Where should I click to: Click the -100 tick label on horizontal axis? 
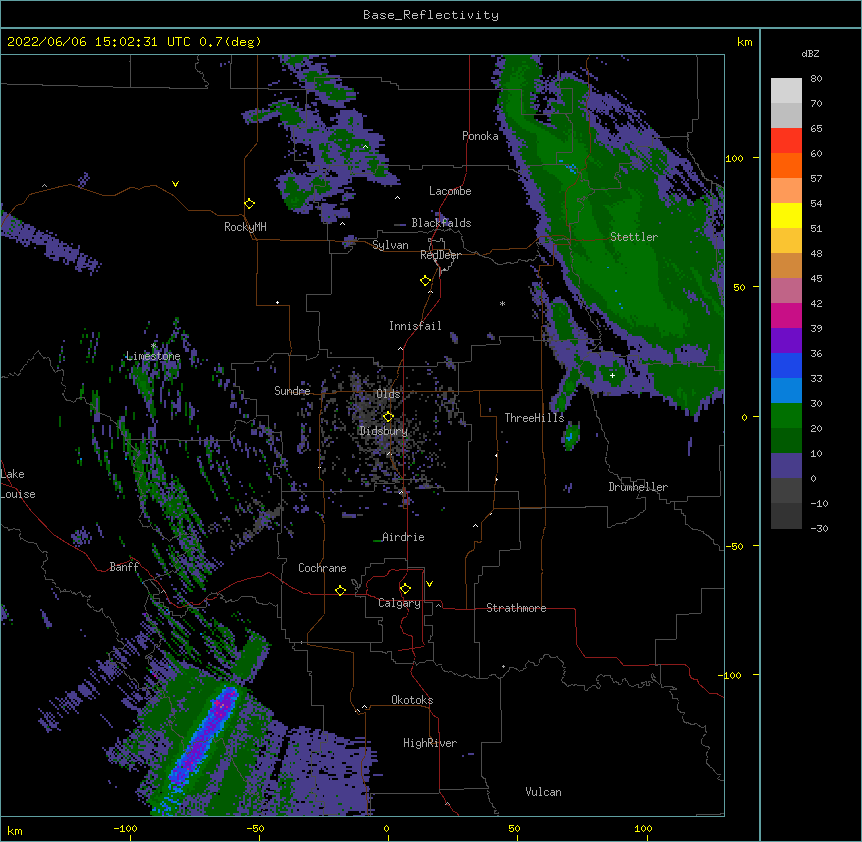tap(125, 828)
